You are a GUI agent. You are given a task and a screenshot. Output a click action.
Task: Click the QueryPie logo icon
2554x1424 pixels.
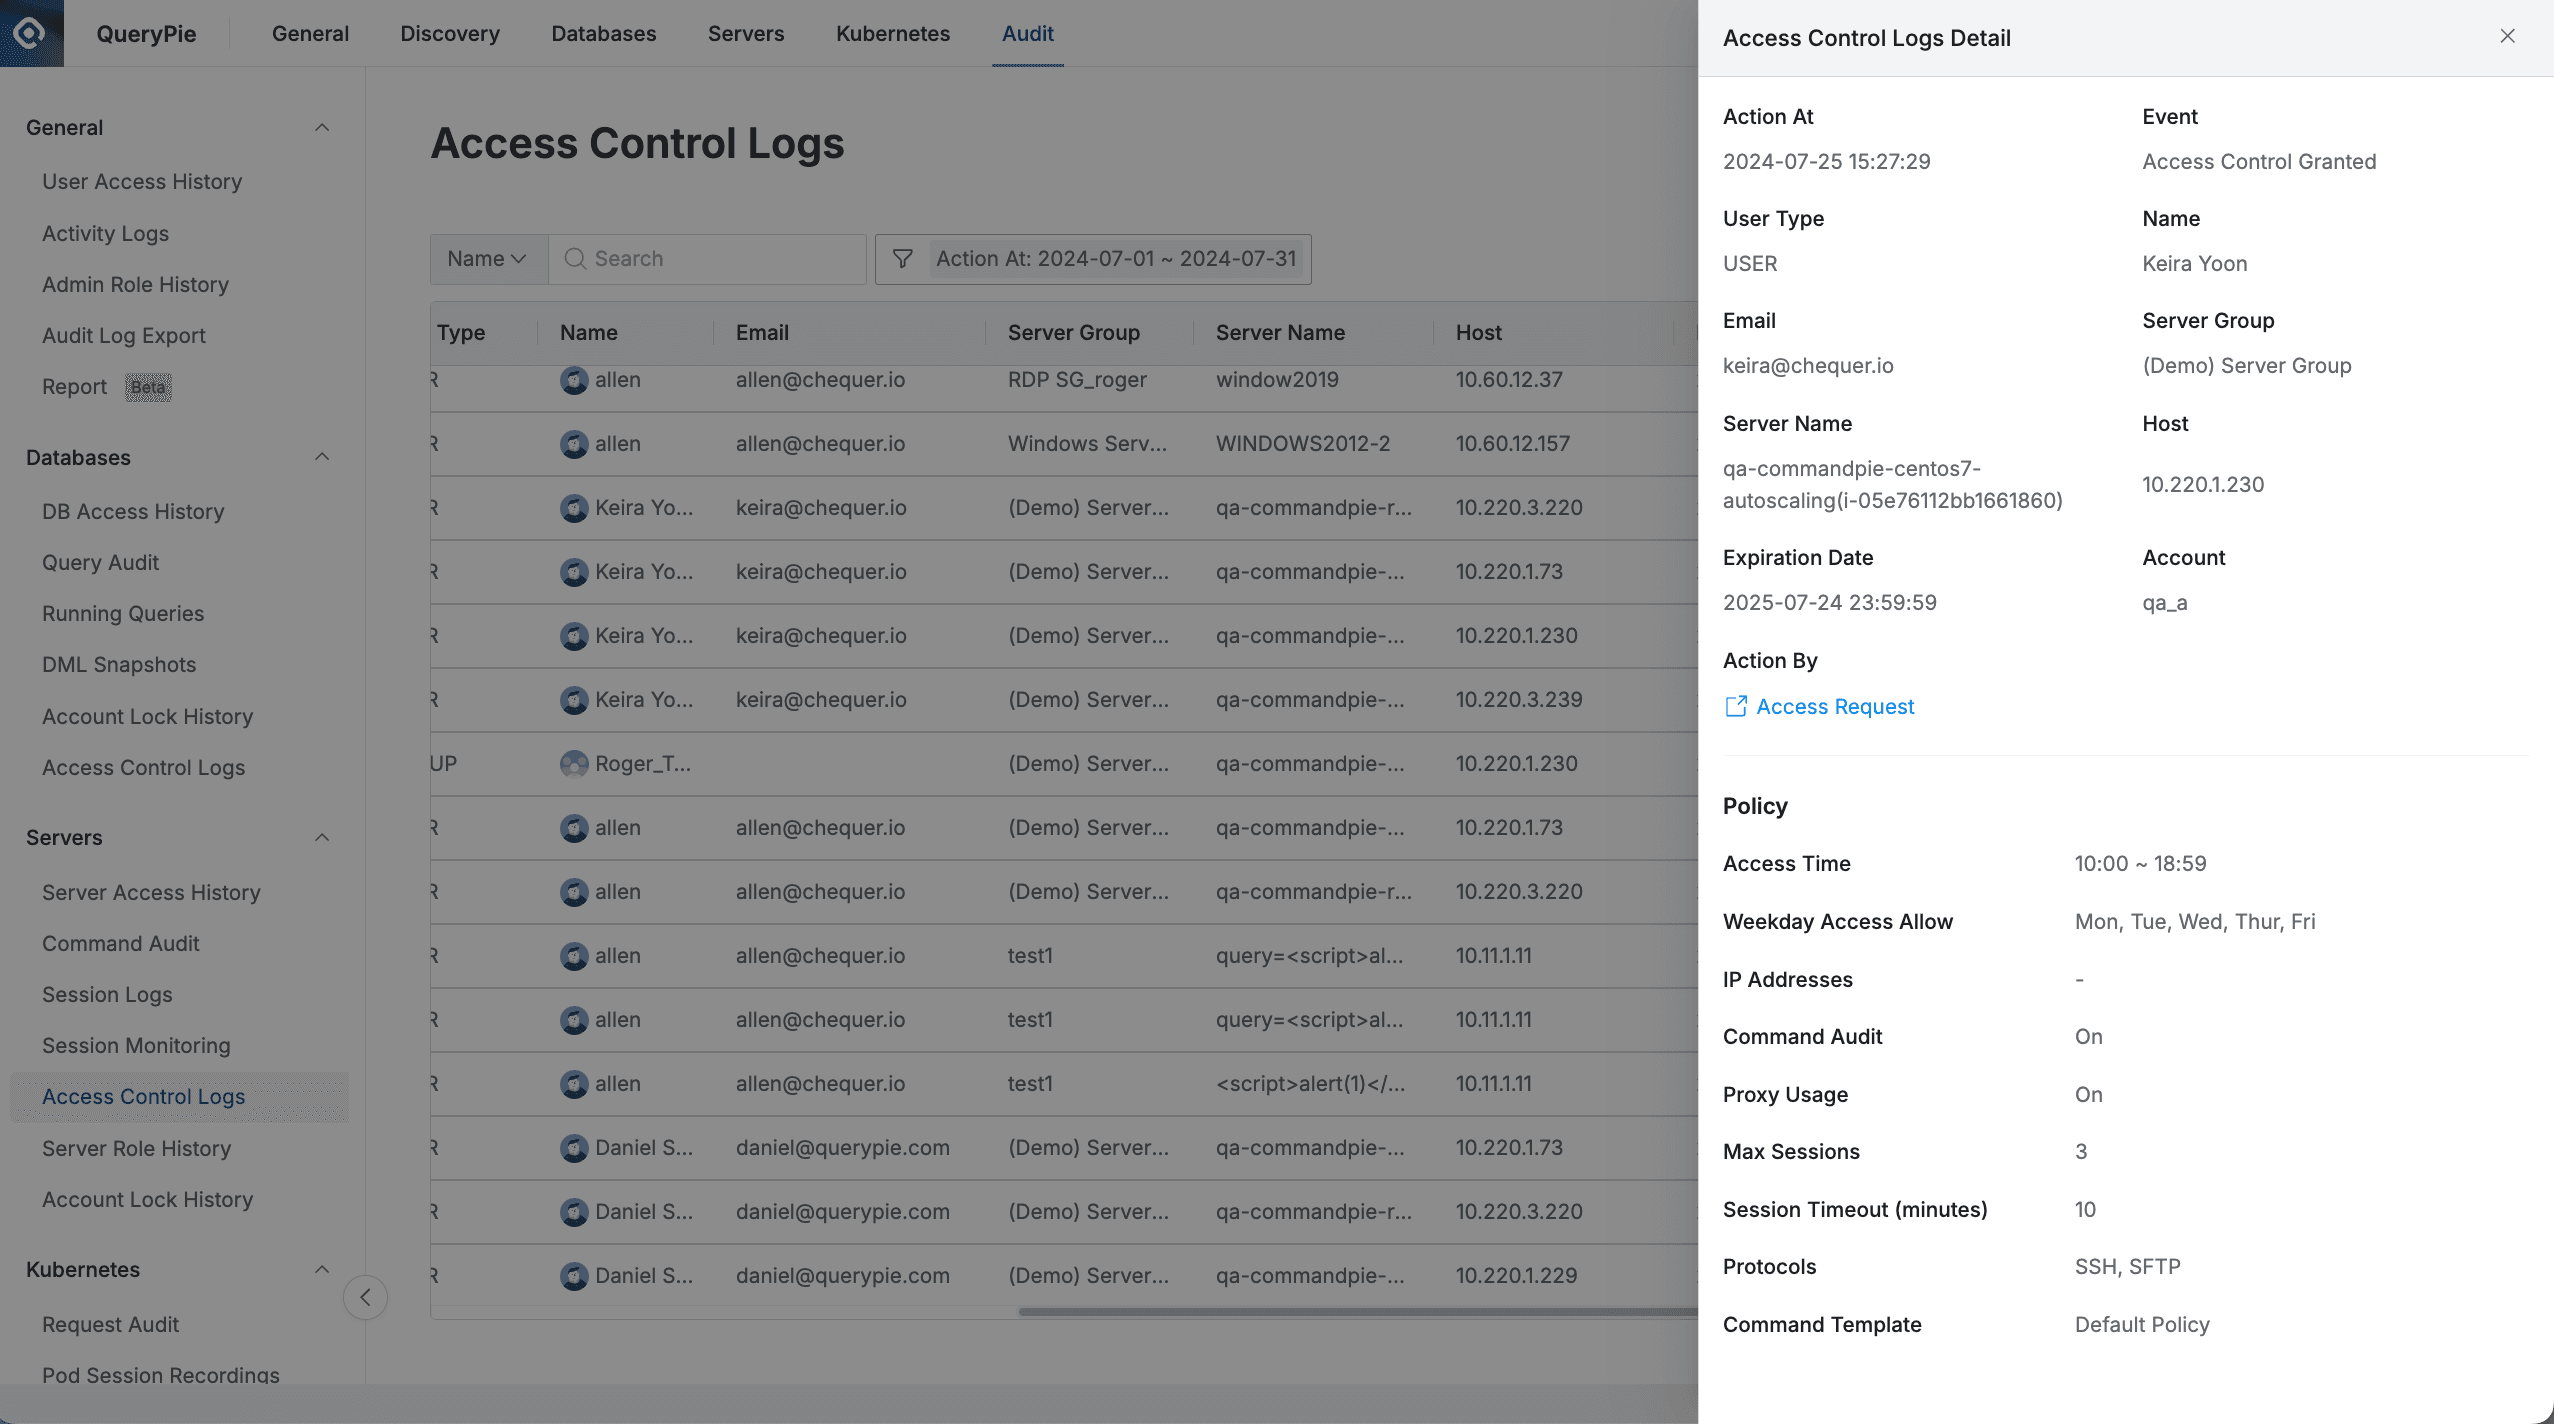coord(31,32)
